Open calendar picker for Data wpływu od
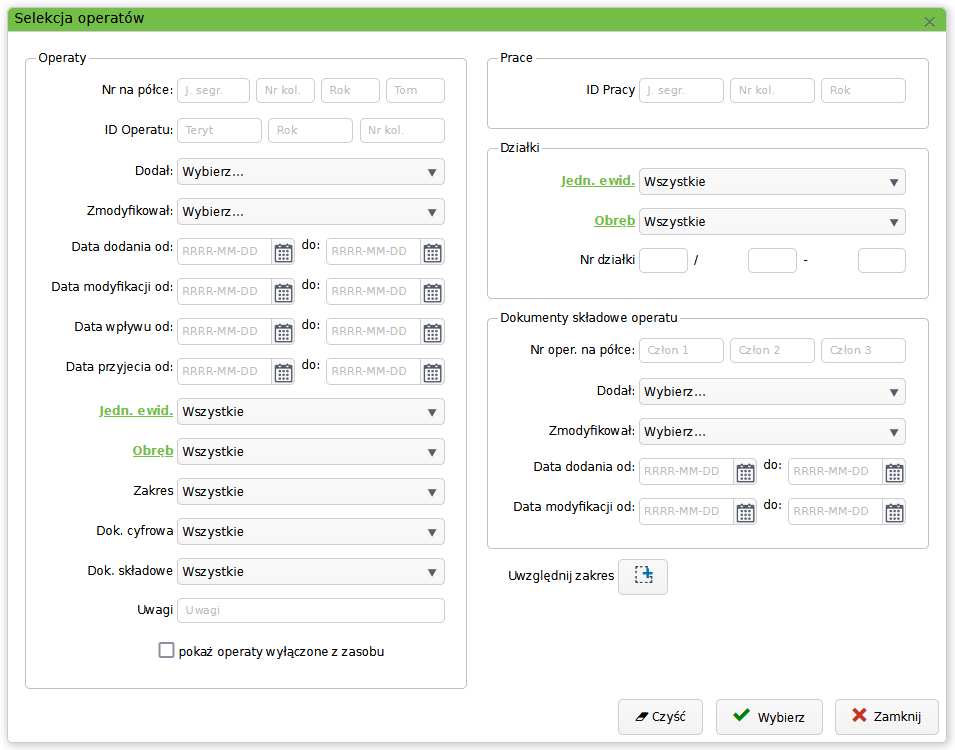This screenshot has width=955, height=750. [283, 332]
